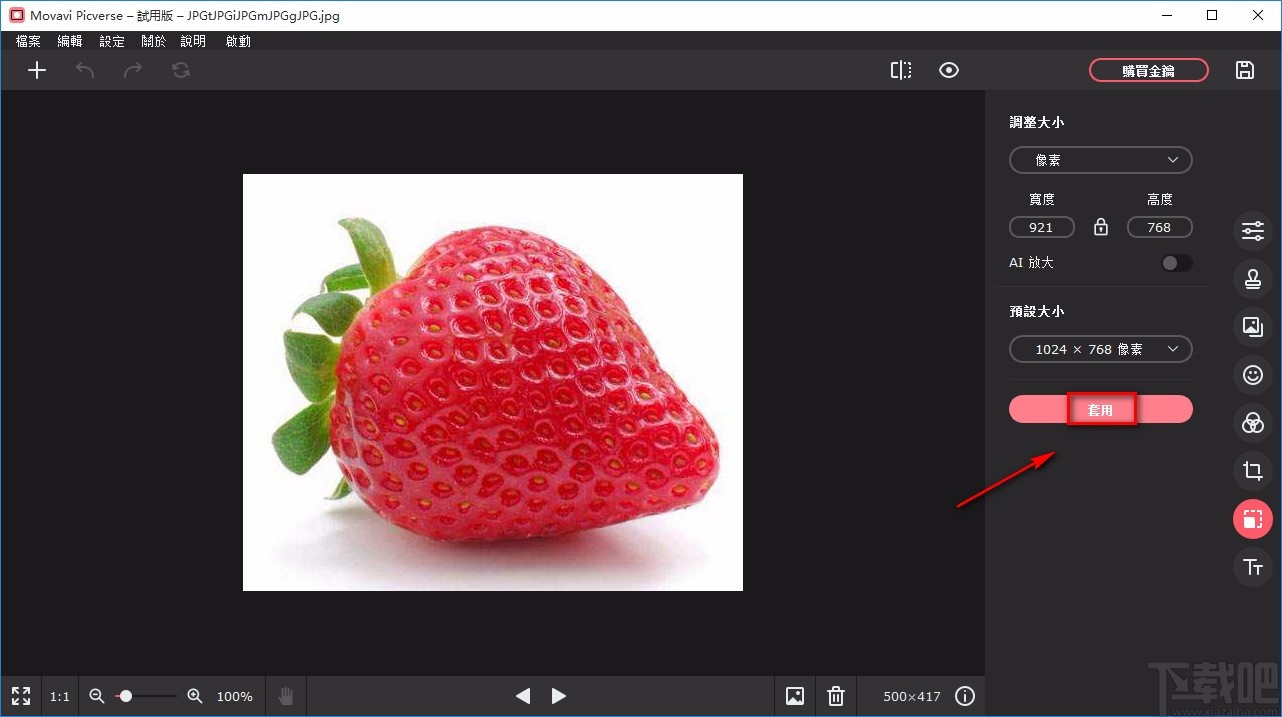Click the save floppy disk icon
This screenshot has height=717, width=1282.
click(x=1245, y=70)
